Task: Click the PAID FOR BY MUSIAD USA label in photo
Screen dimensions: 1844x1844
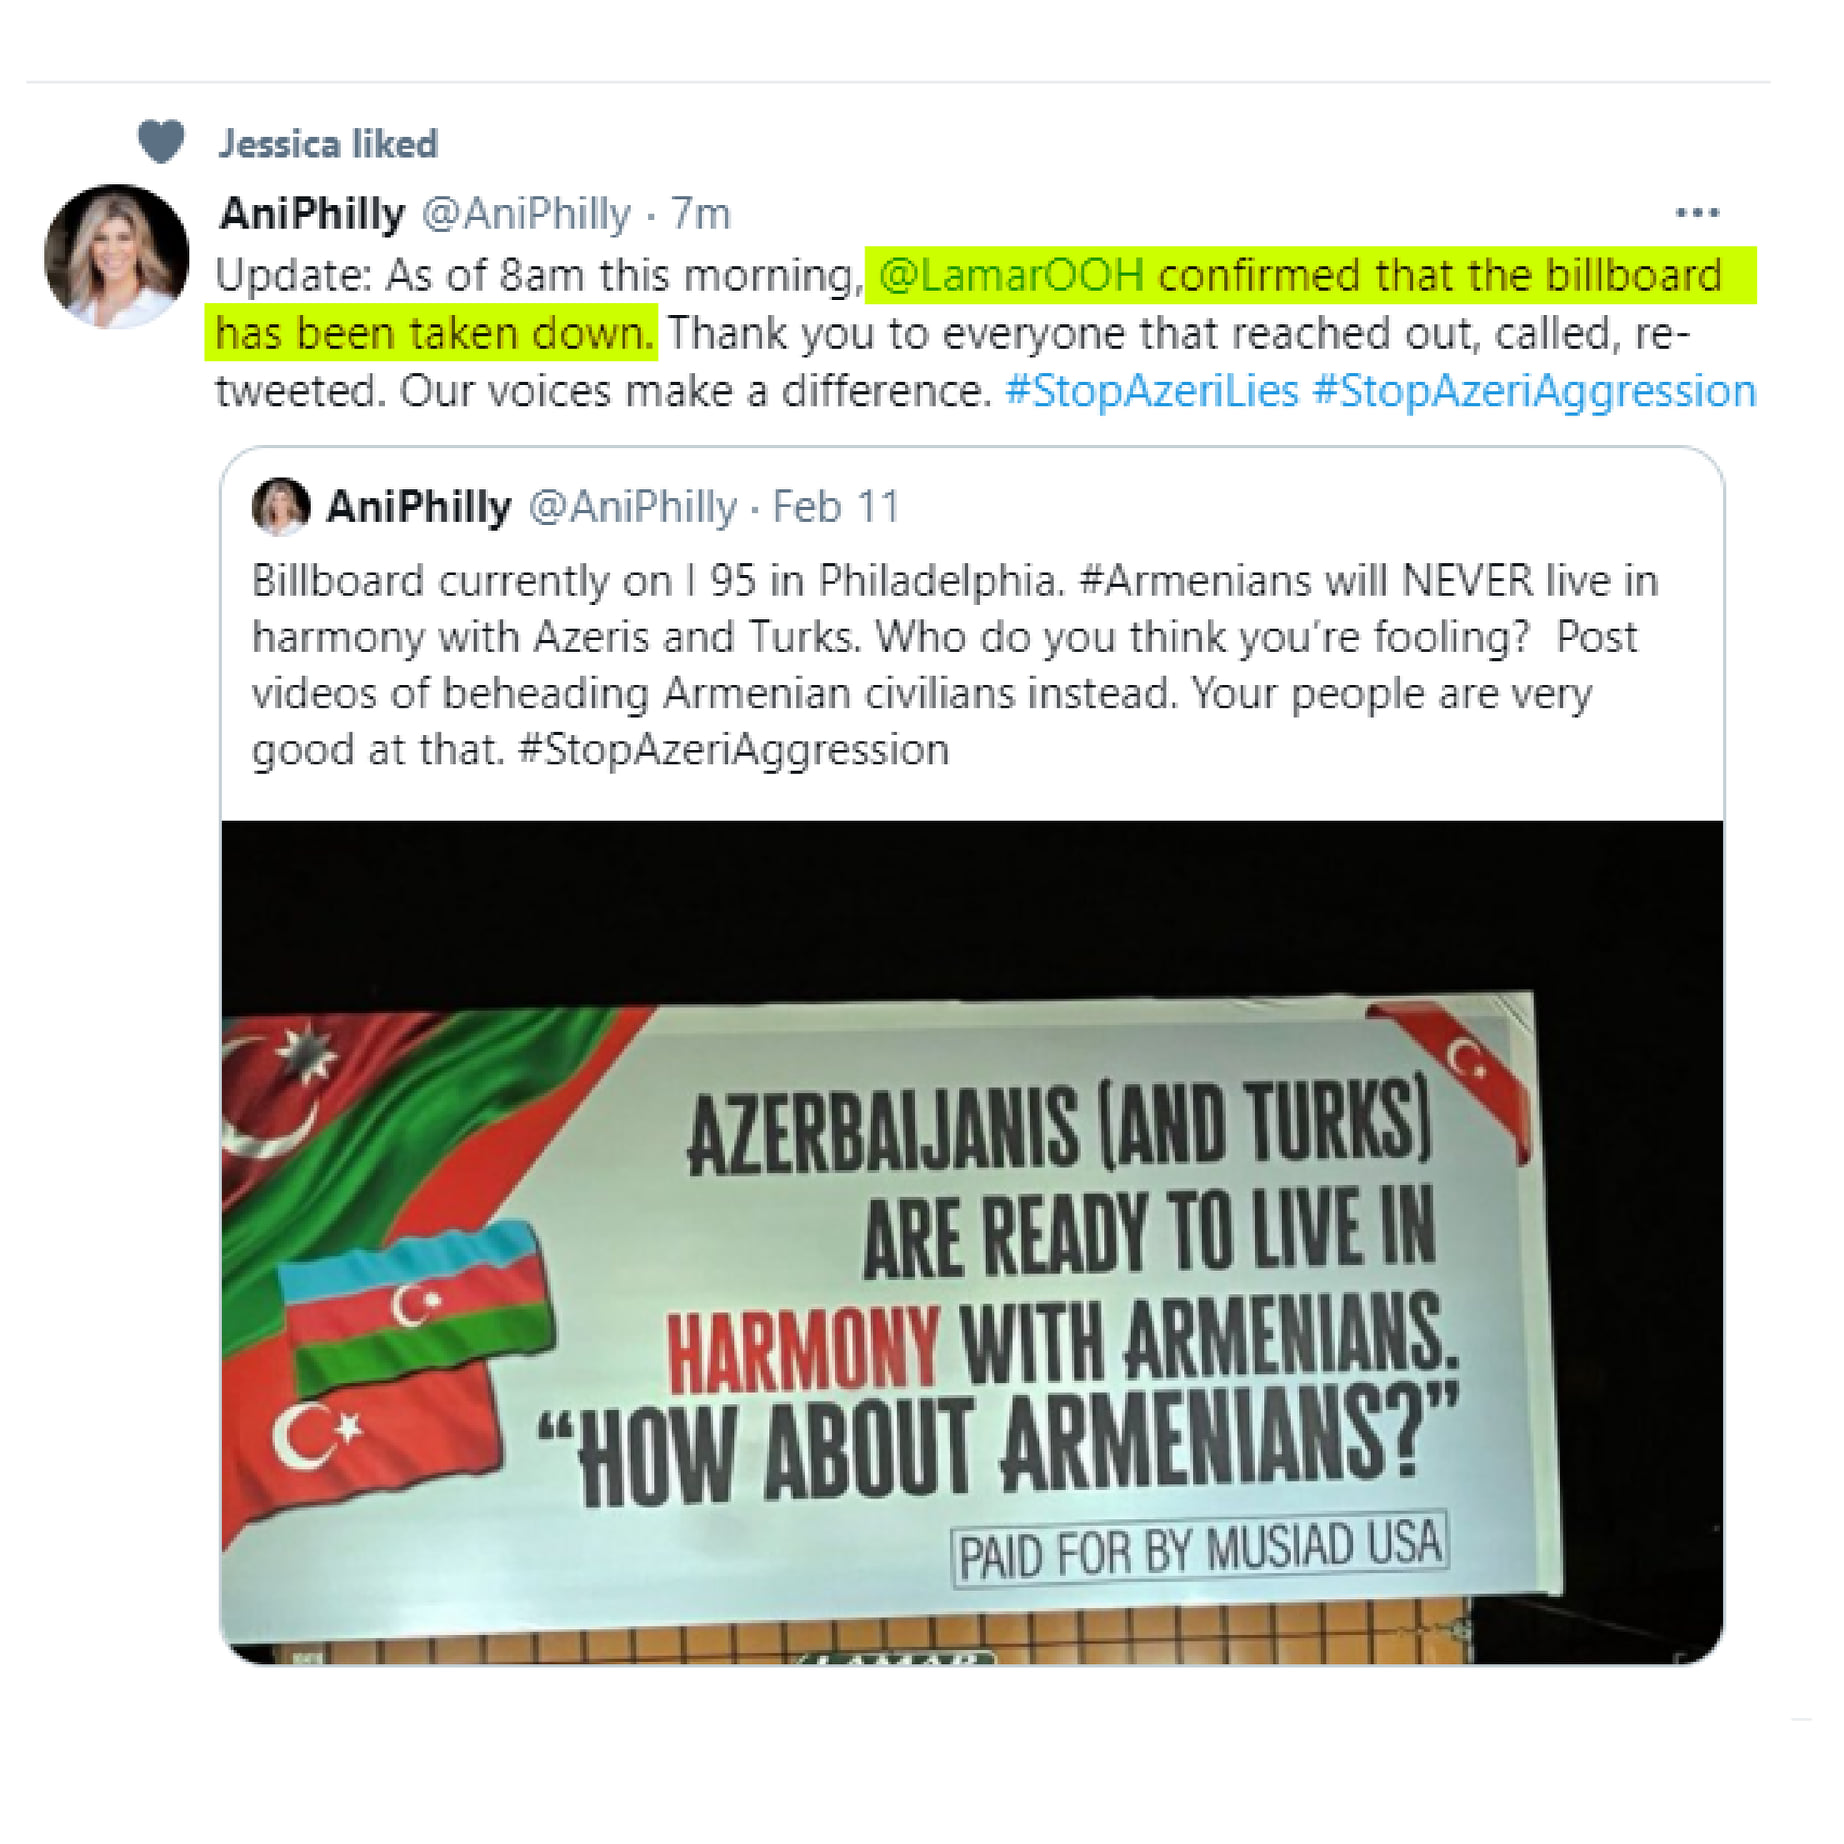Action: point(1199,1553)
